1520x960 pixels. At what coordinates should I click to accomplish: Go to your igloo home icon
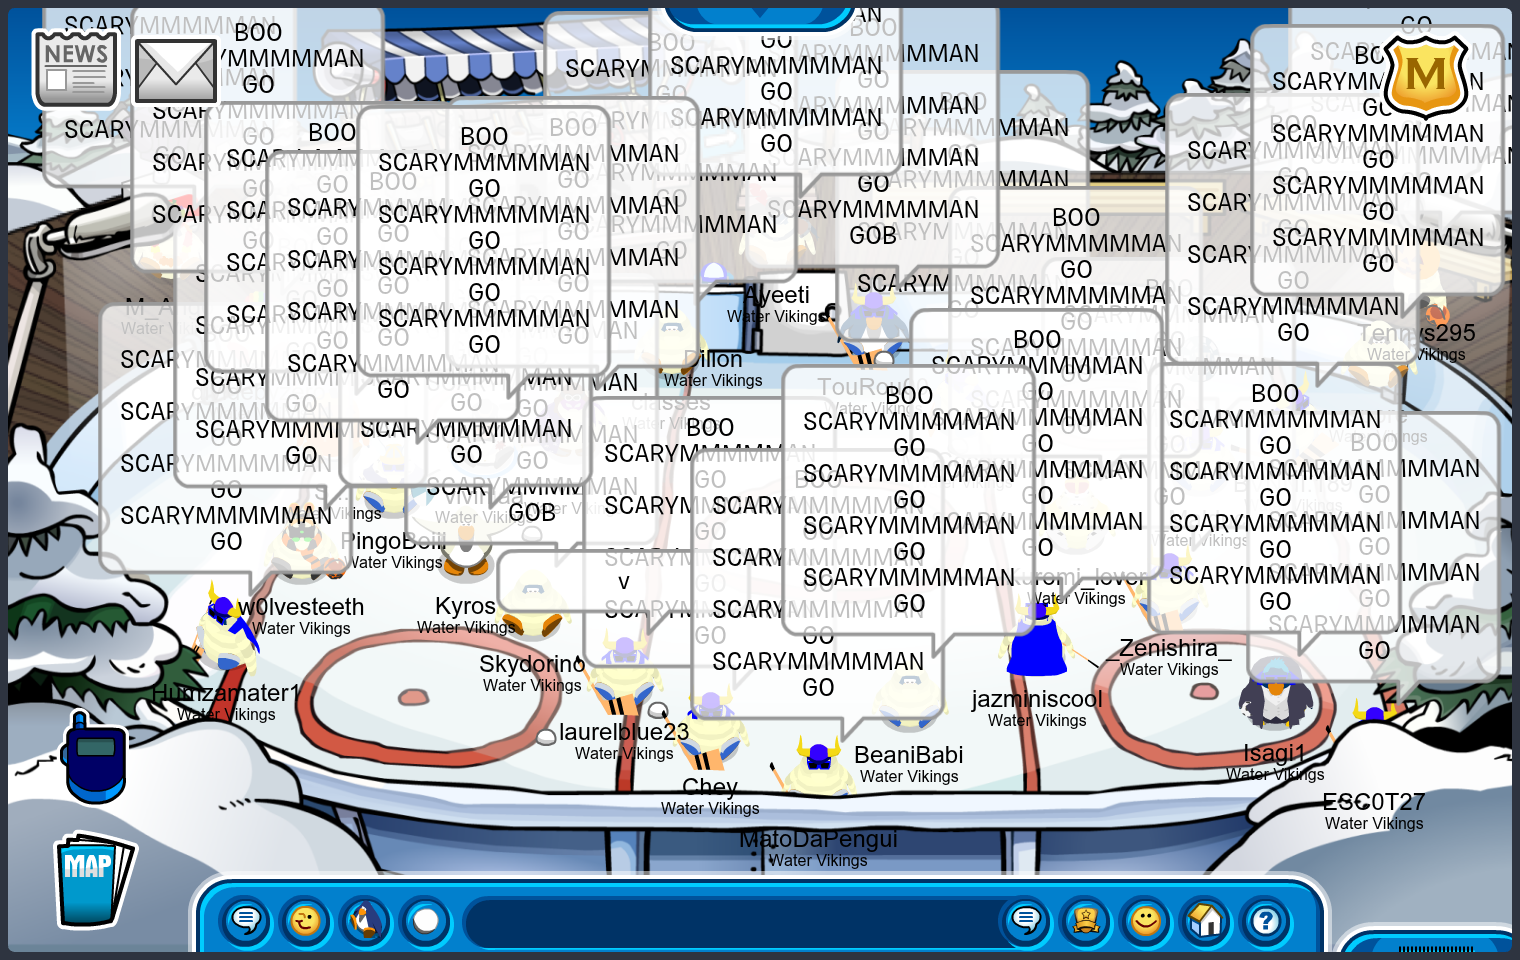pyautogui.click(x=1206, y=920)
